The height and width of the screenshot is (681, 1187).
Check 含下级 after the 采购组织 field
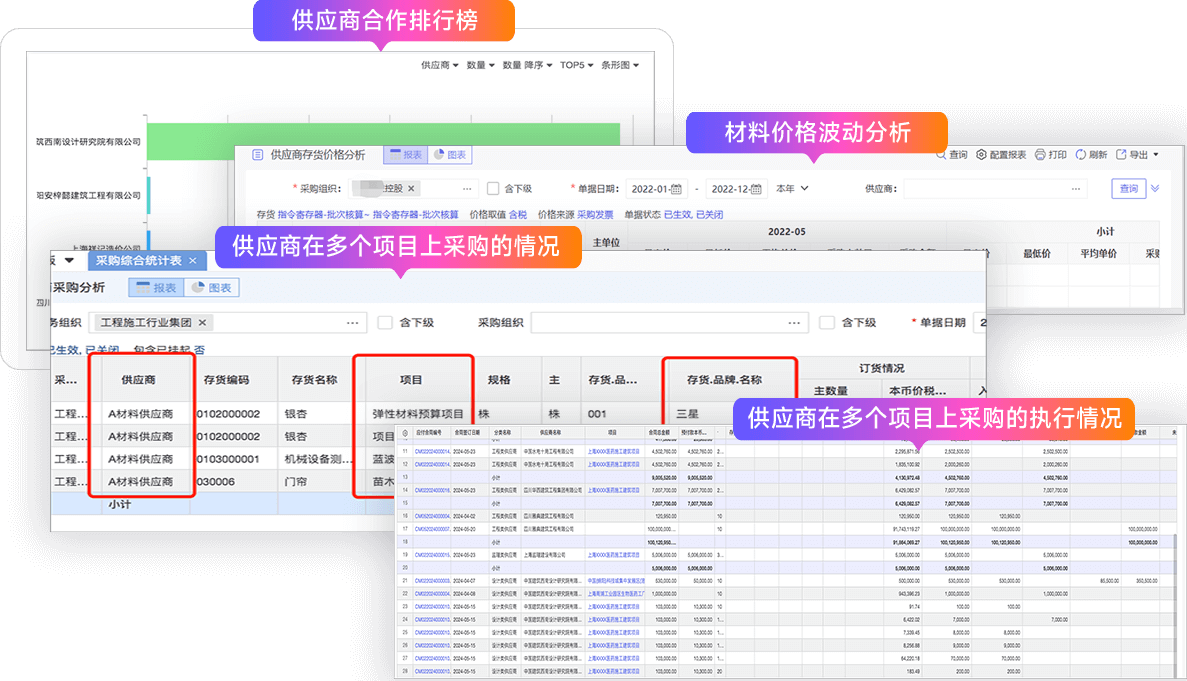point(826,323)
